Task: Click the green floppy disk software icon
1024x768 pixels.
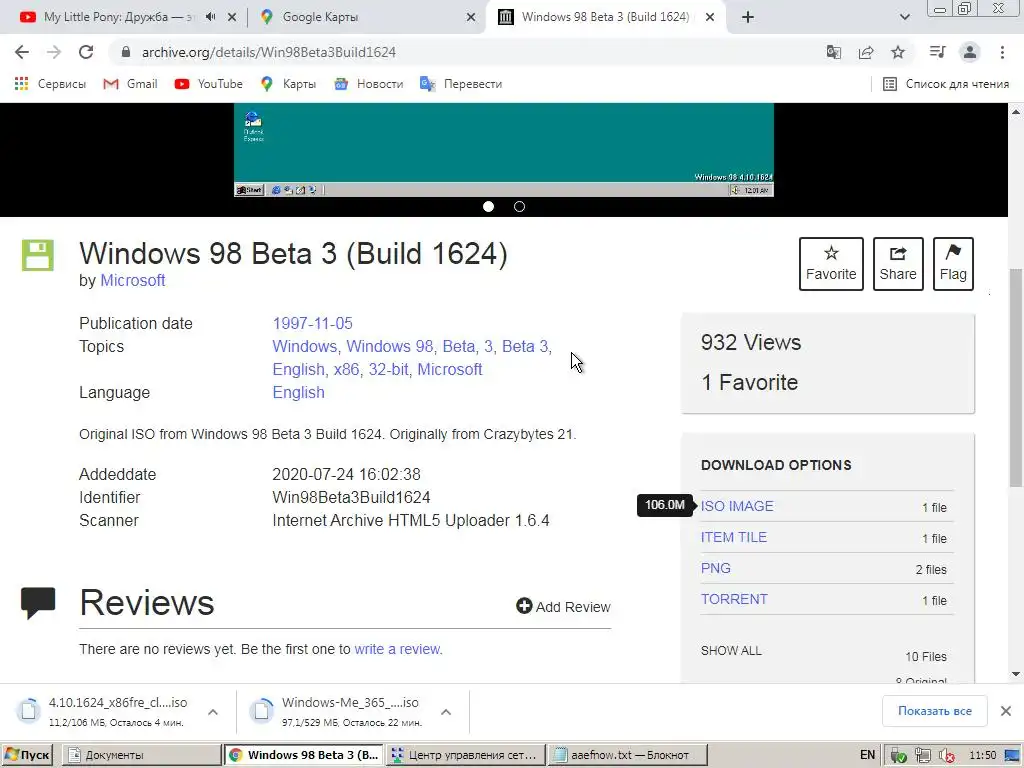Action: pyautogui.click(x=38, y=255)
